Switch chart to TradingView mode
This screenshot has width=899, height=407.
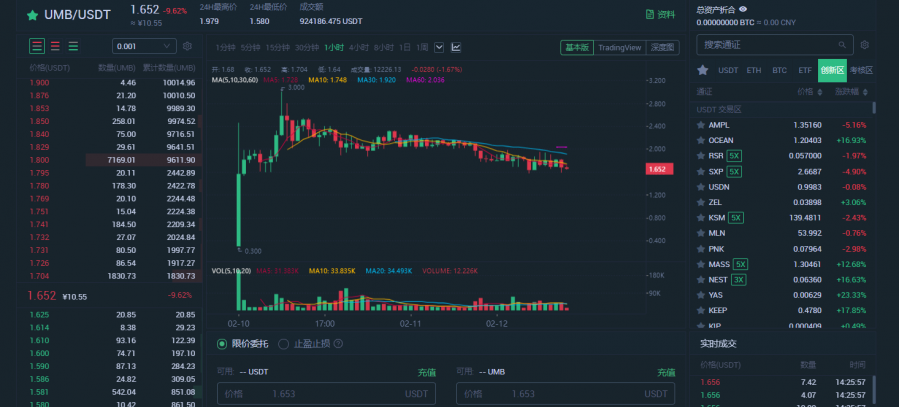[620, 48]
